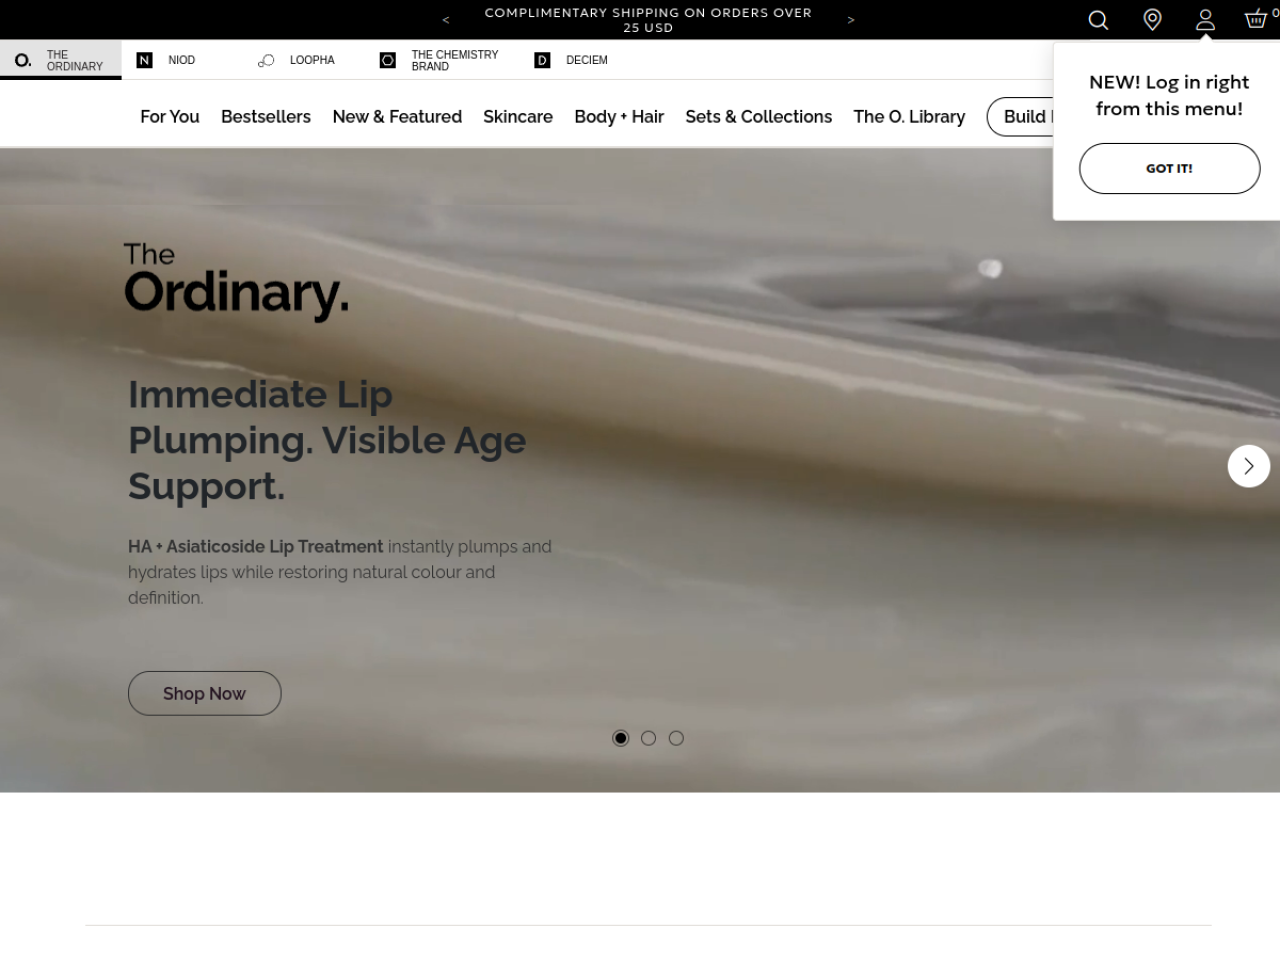
Task: Advance hero carousel to next slide
Action: click(x=1249, y=466)
